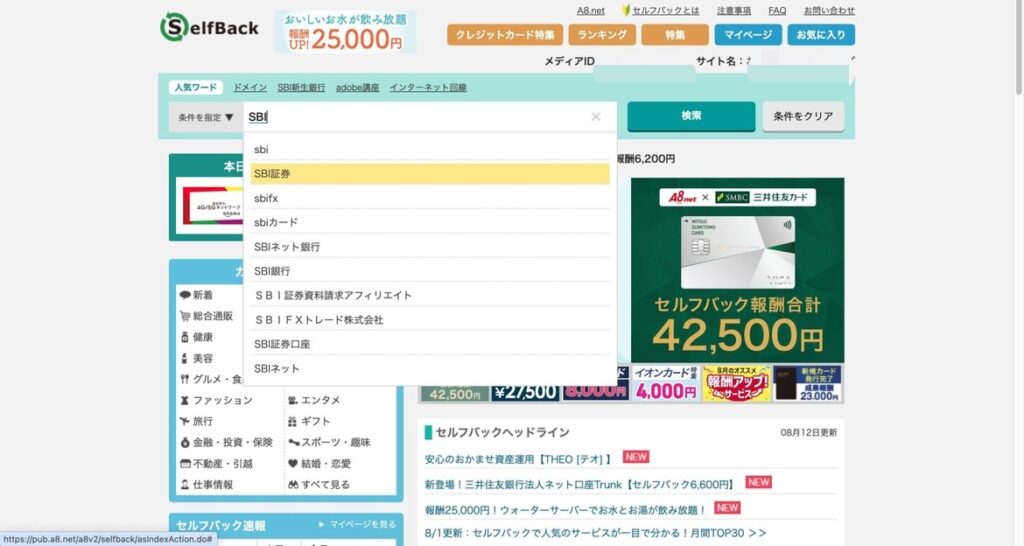Select the sbiカード suggestion
Image resolution: width=1024 pixels, height=546 pixels.
pos(430,222)
